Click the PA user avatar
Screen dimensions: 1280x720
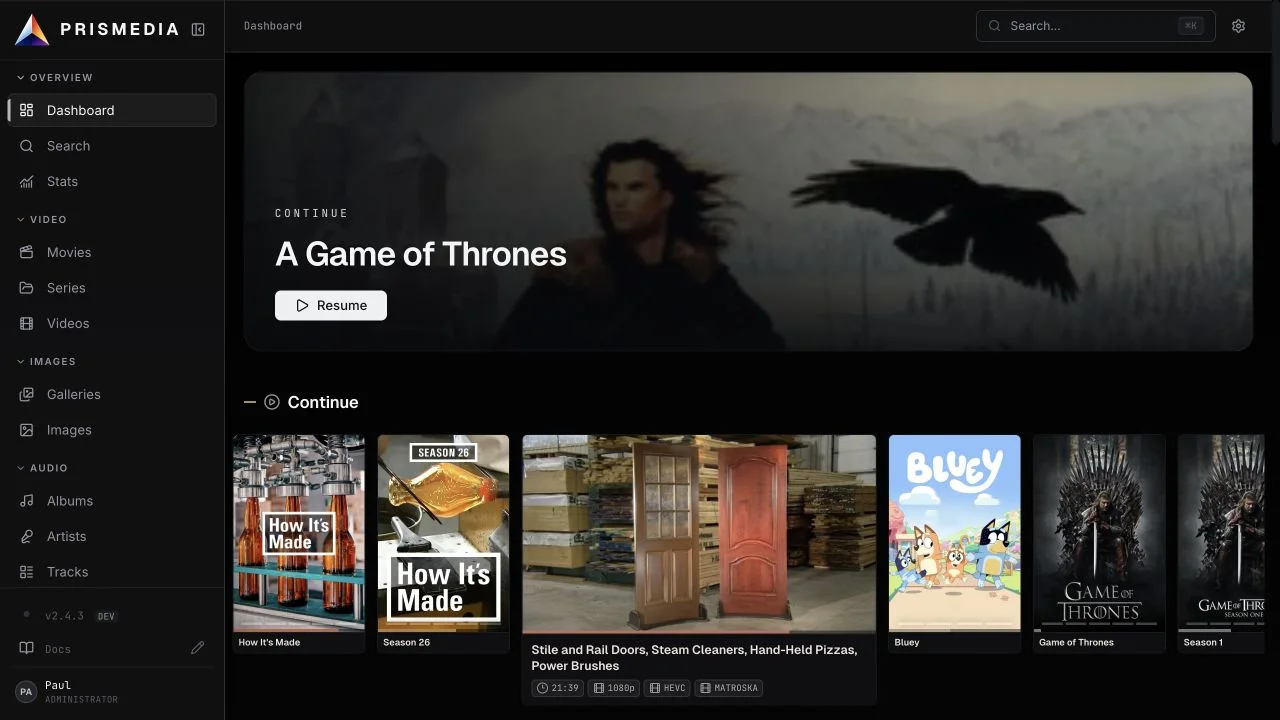click(x=27, y=692)
